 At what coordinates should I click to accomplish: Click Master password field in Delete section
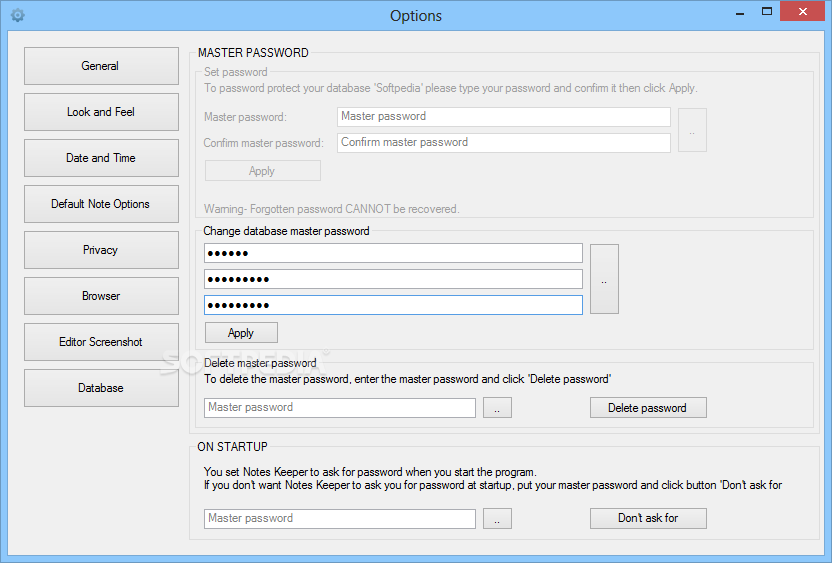click(340, 408)
